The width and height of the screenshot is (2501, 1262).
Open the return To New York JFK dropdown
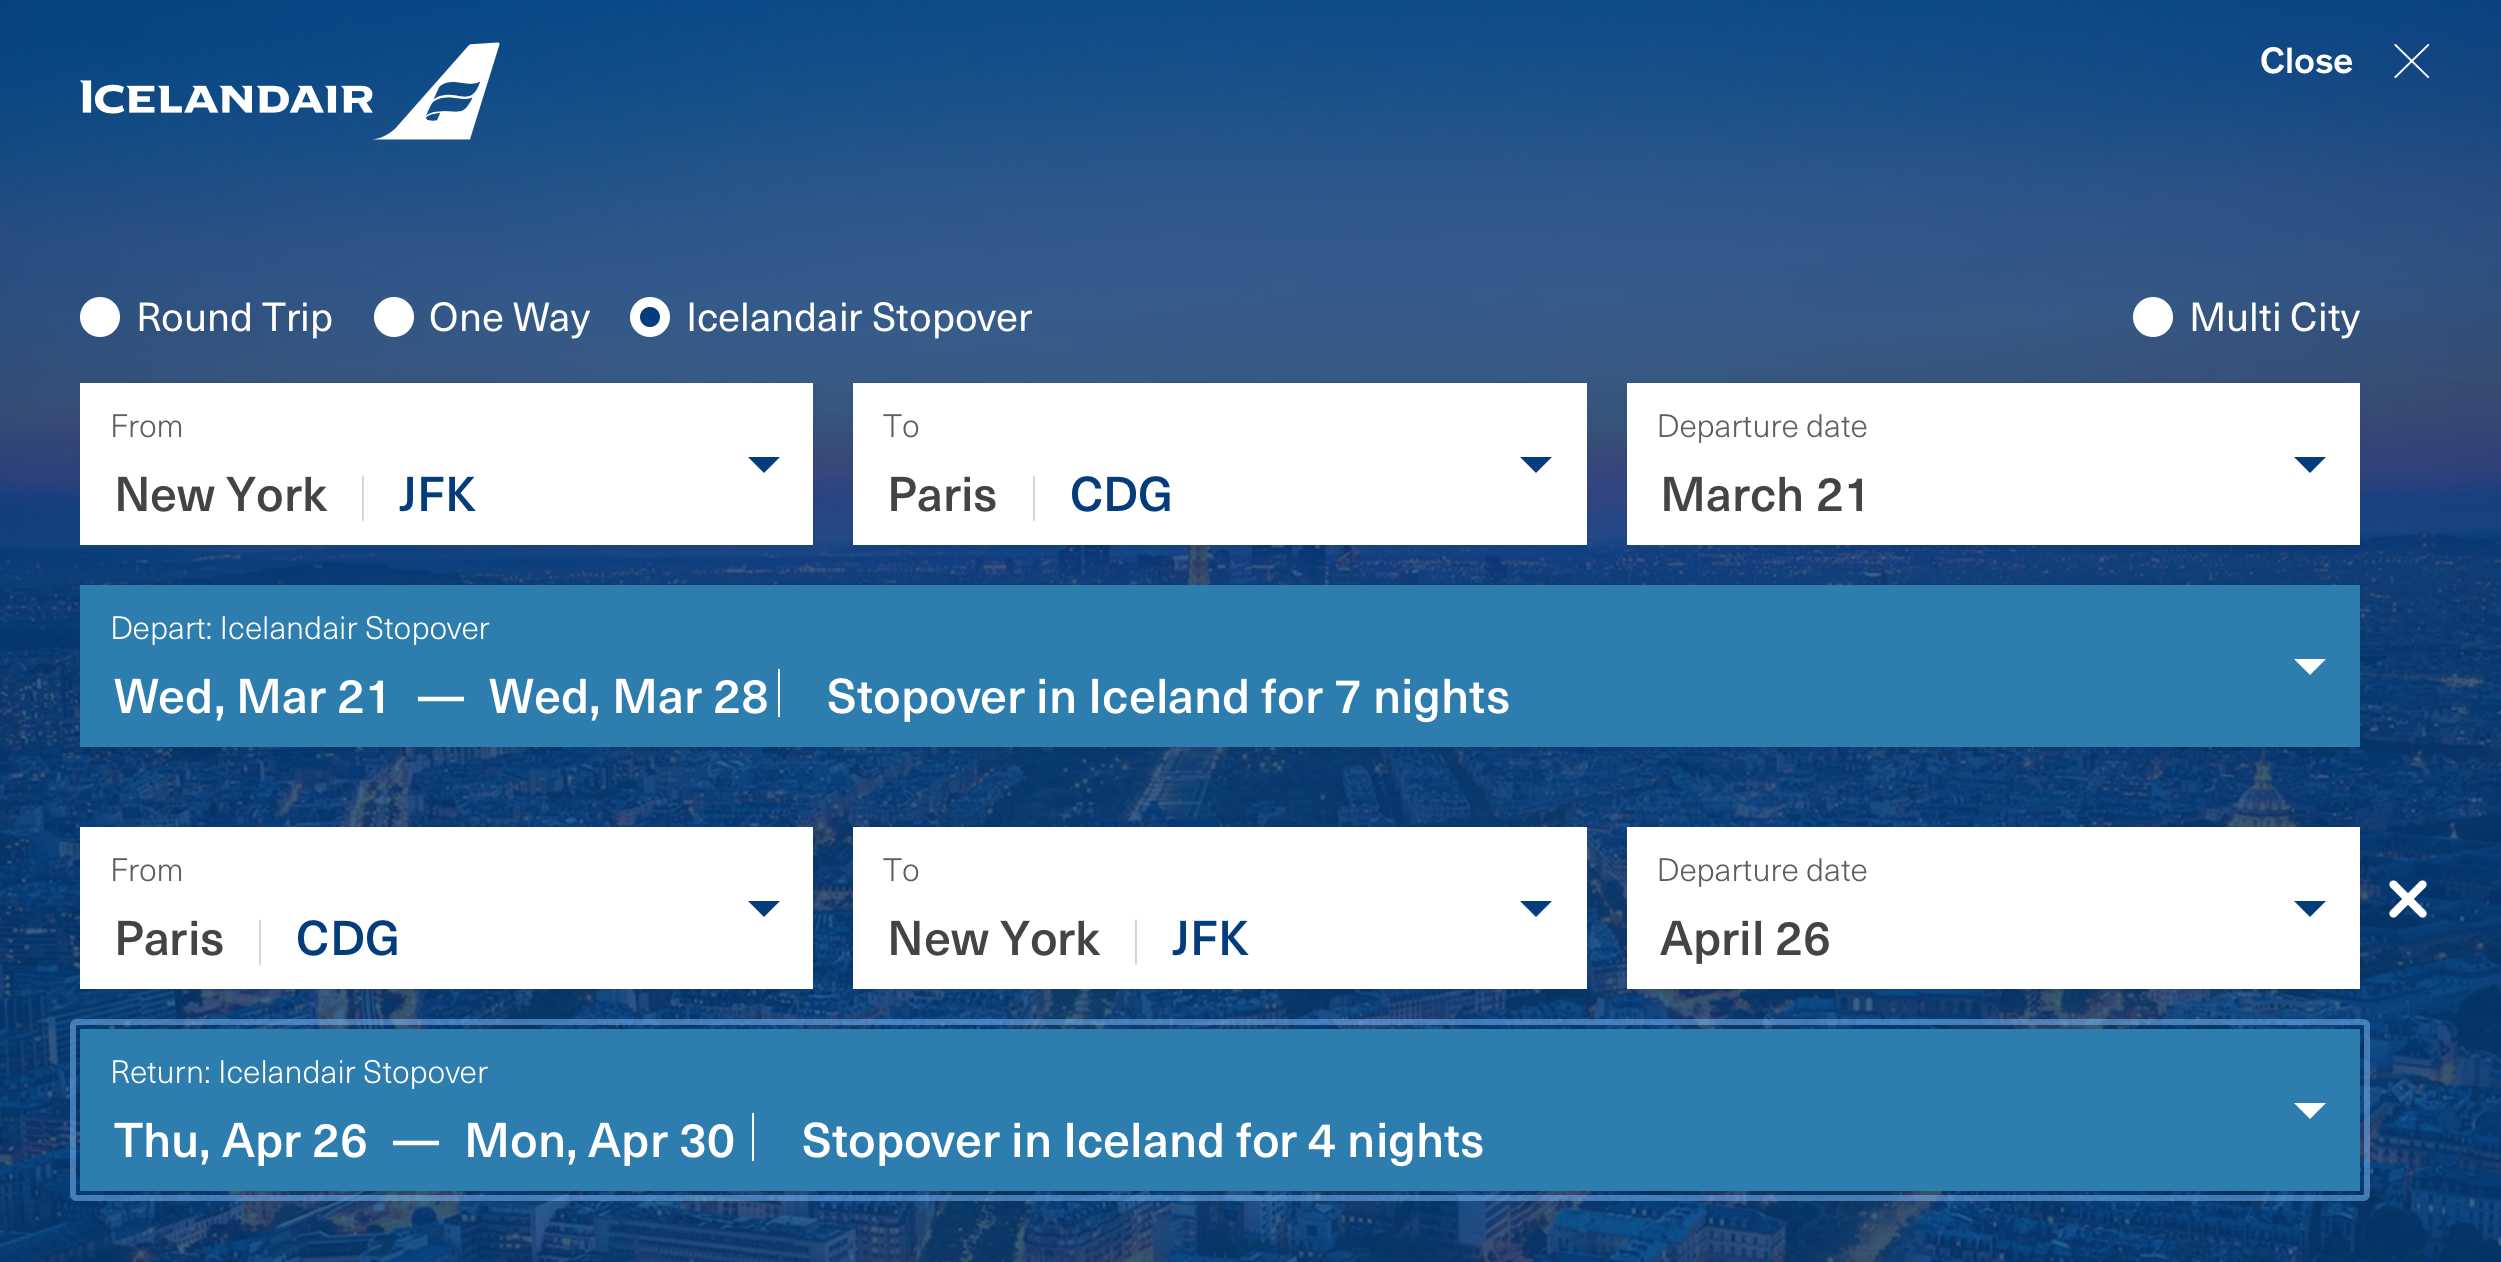(1219, 908)
